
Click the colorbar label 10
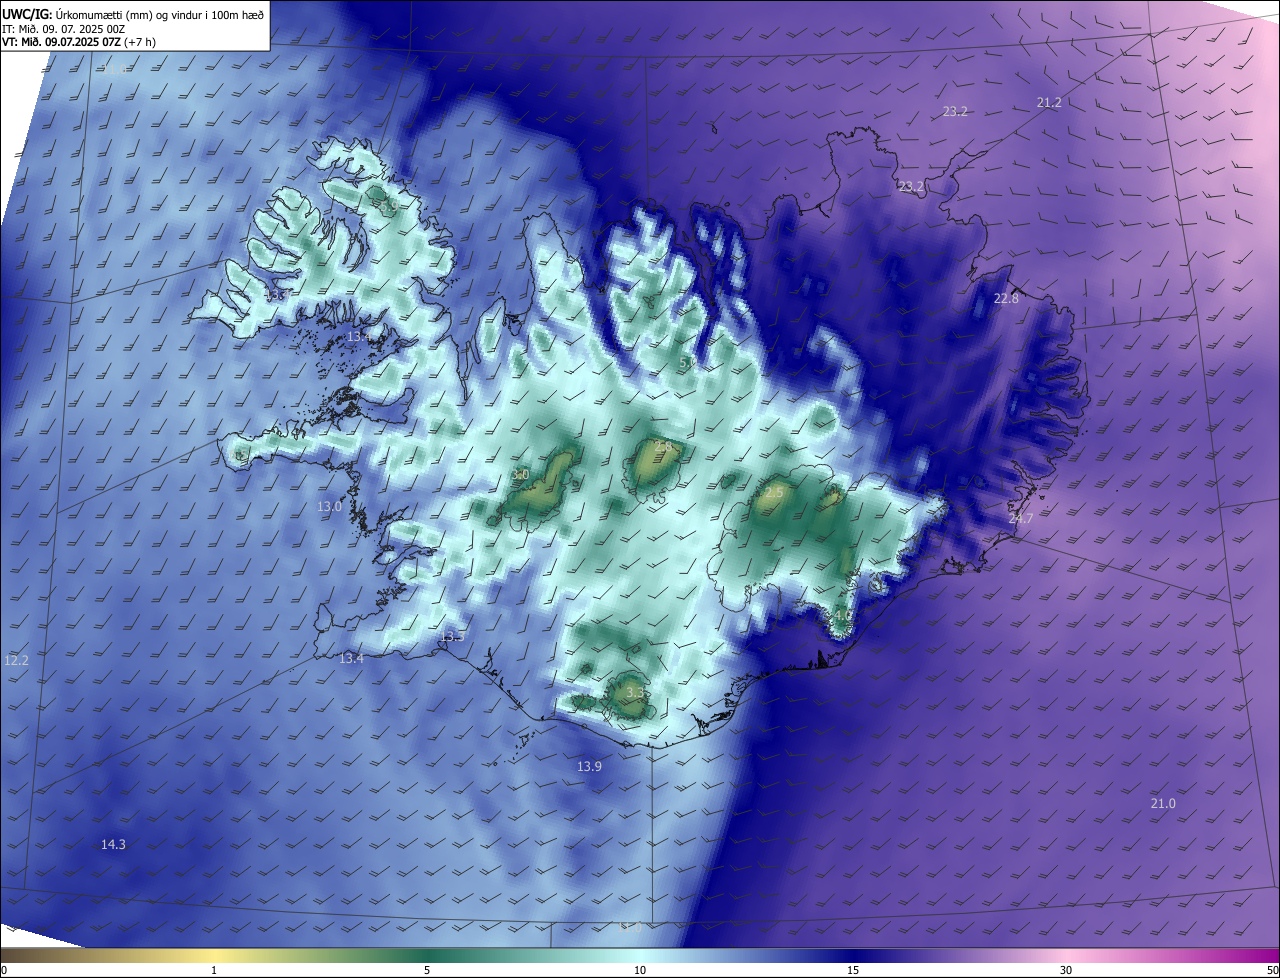pyautogui.click(x=640, y=970)
